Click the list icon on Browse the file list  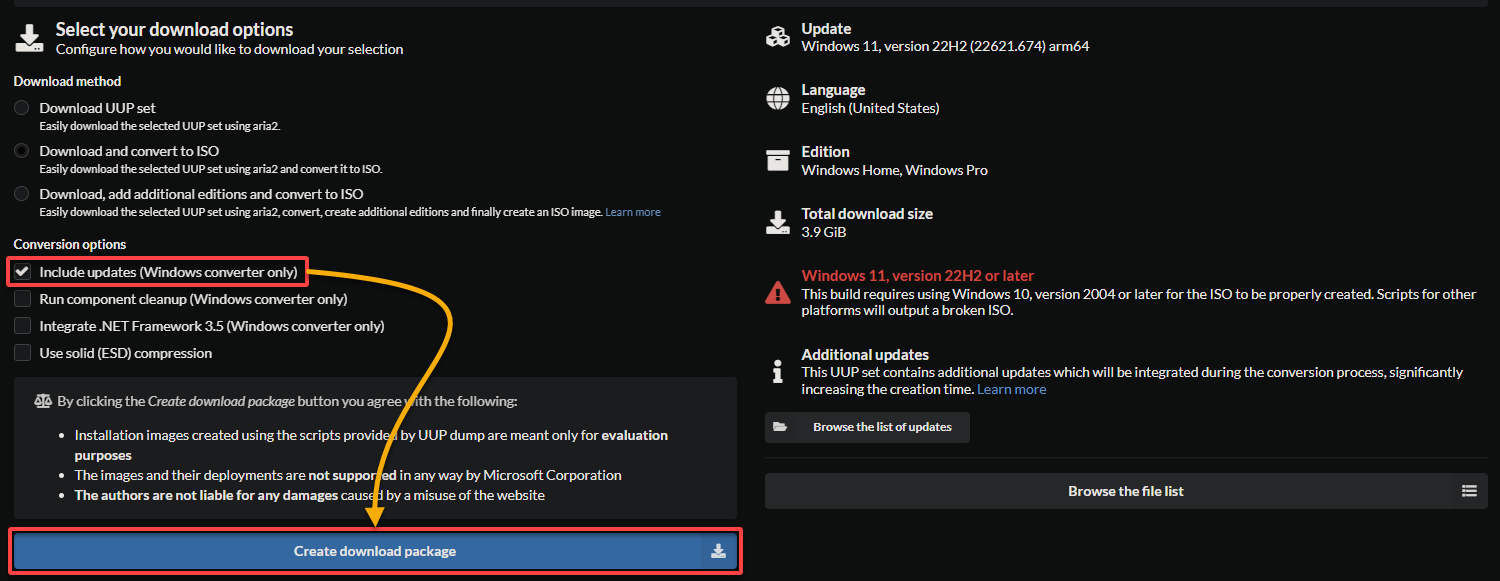(1469, 491)
